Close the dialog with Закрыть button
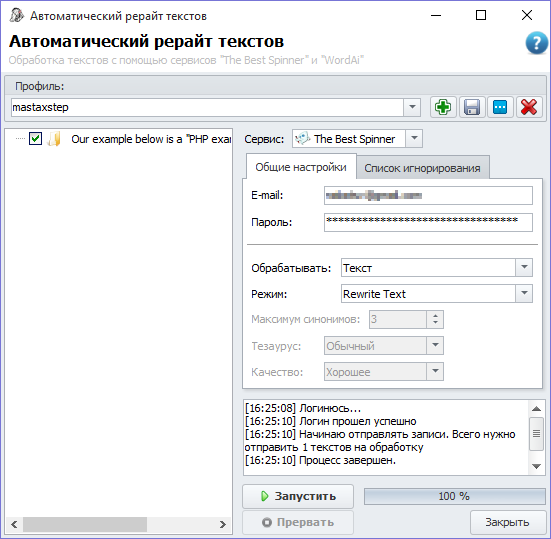The image size is (551, 539). [507, 522]
